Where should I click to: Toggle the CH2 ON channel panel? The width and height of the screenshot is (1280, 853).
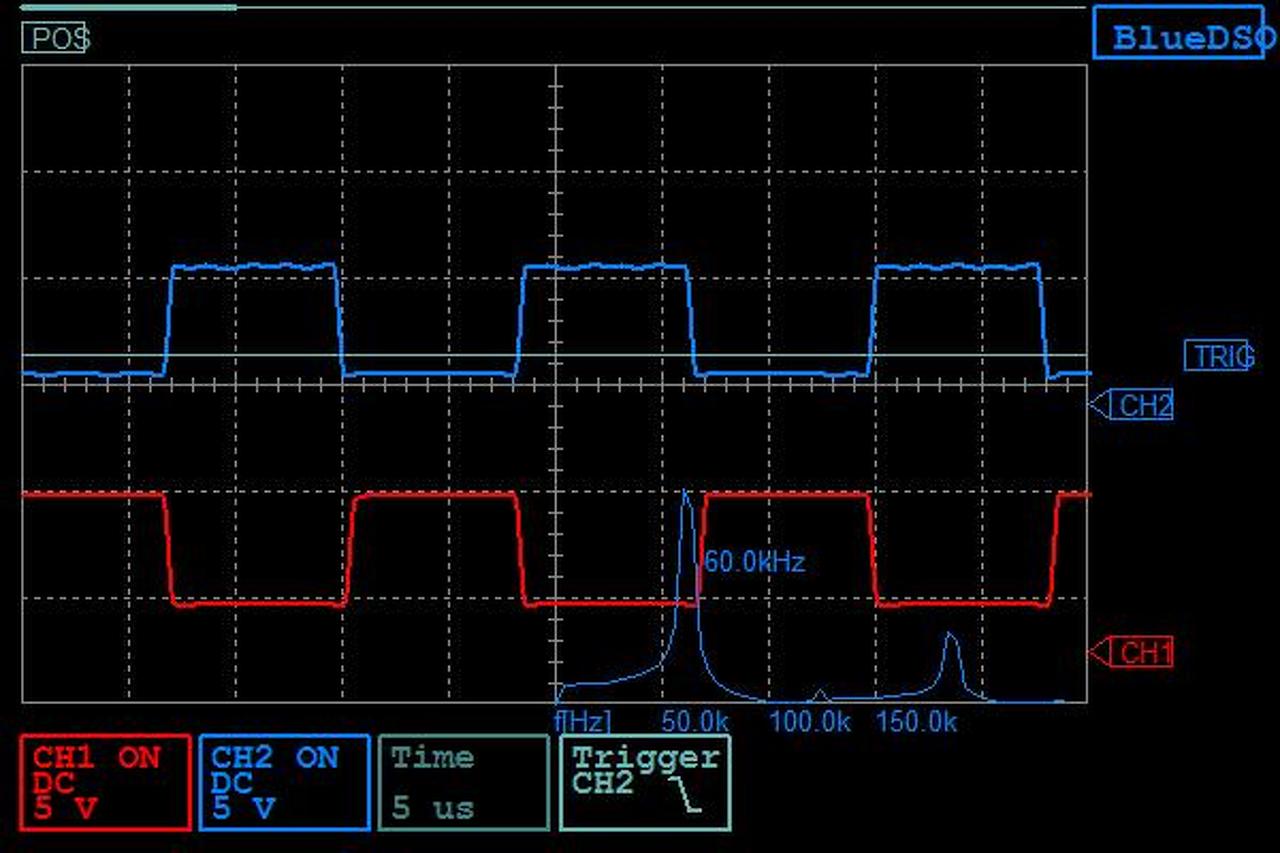pos(284,783)
